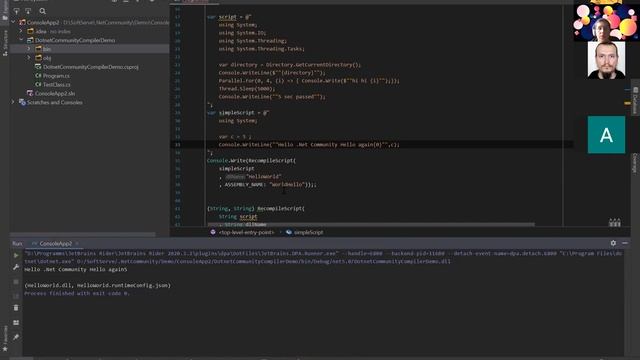Click the trash icon to clear output
Image resolution: width=640 pixels, height=360 pixels.
click(16, 308)
